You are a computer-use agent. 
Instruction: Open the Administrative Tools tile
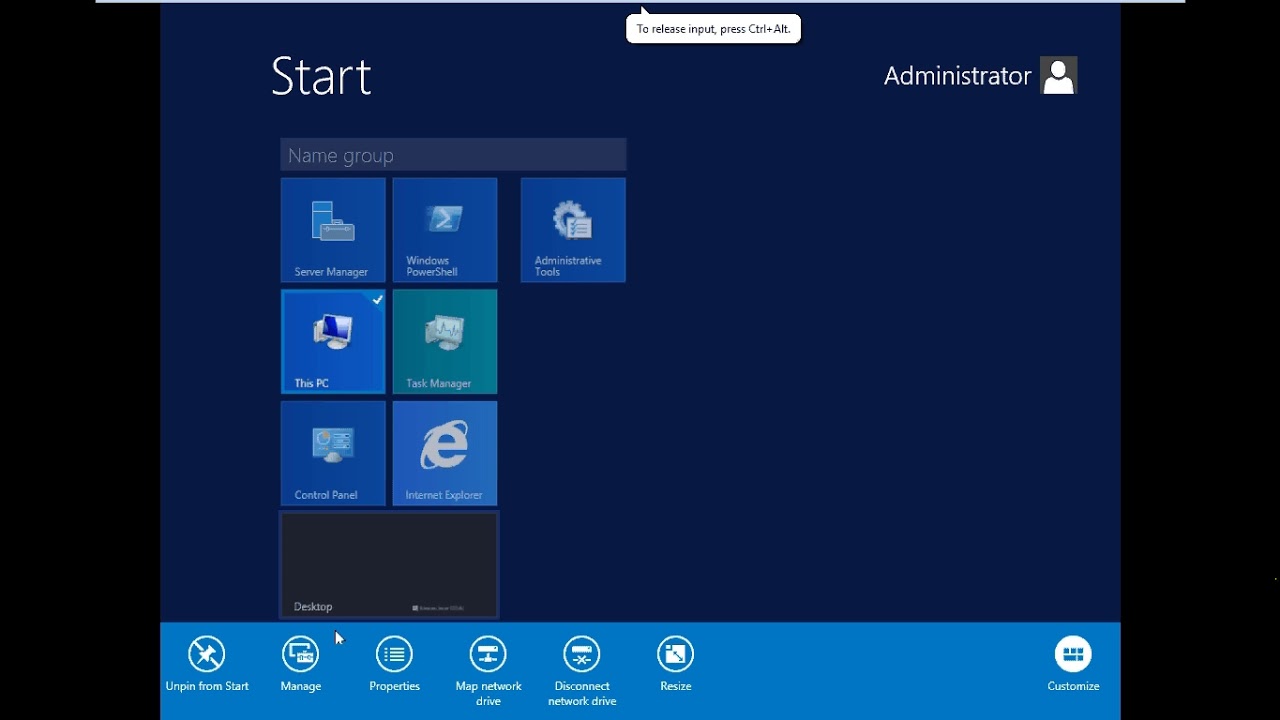[x=573, y=230]
